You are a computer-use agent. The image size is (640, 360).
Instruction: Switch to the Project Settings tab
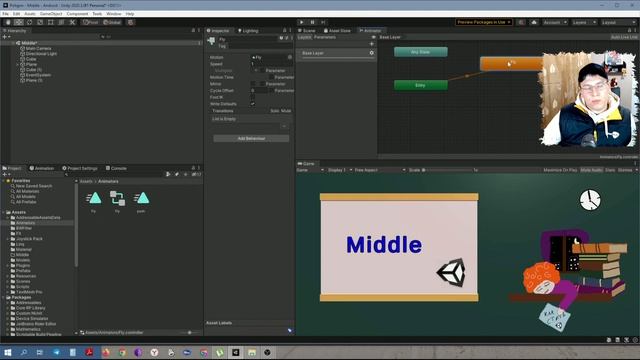tap(80, 168)
